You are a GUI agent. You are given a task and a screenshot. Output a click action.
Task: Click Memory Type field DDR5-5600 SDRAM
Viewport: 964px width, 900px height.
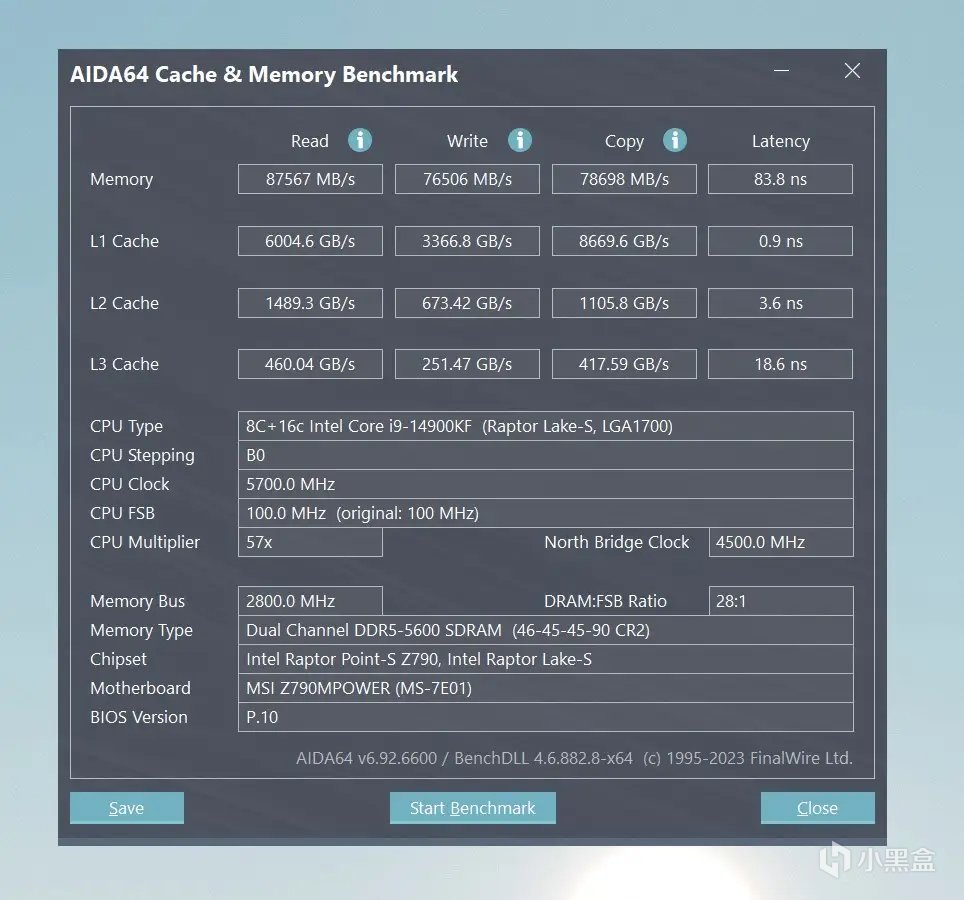coord(545,630)
